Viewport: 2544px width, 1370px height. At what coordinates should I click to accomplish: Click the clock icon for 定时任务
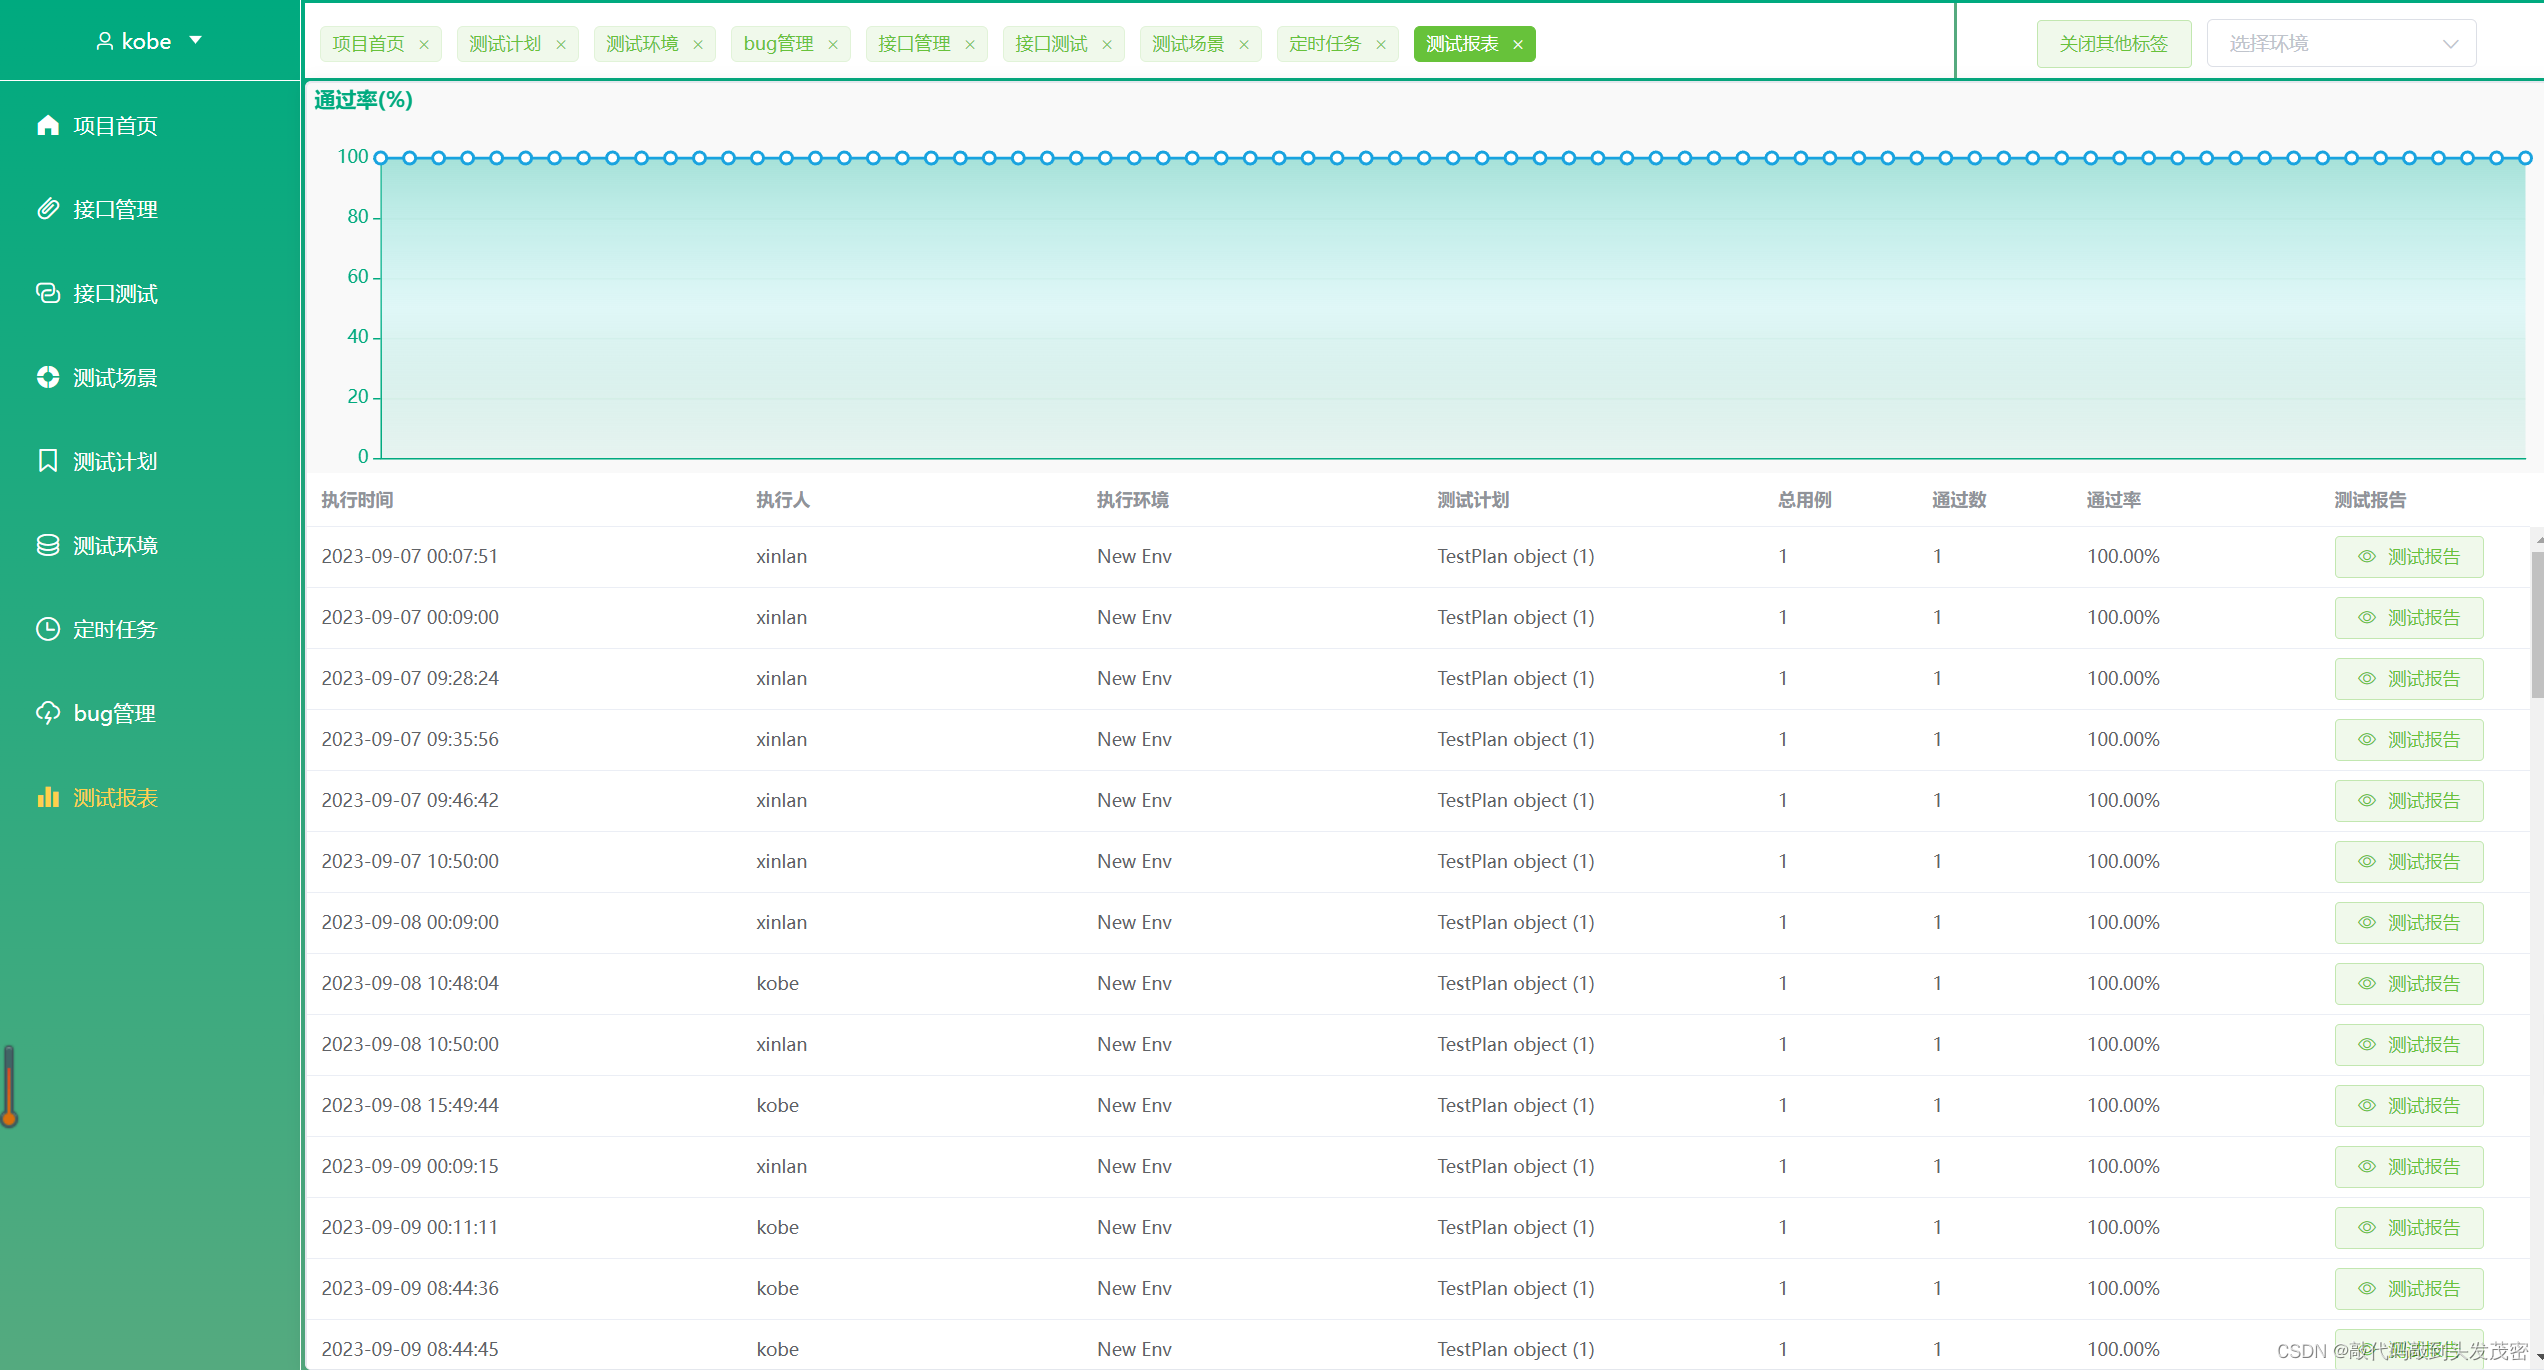pyautogui.click(x=48, y=629)
